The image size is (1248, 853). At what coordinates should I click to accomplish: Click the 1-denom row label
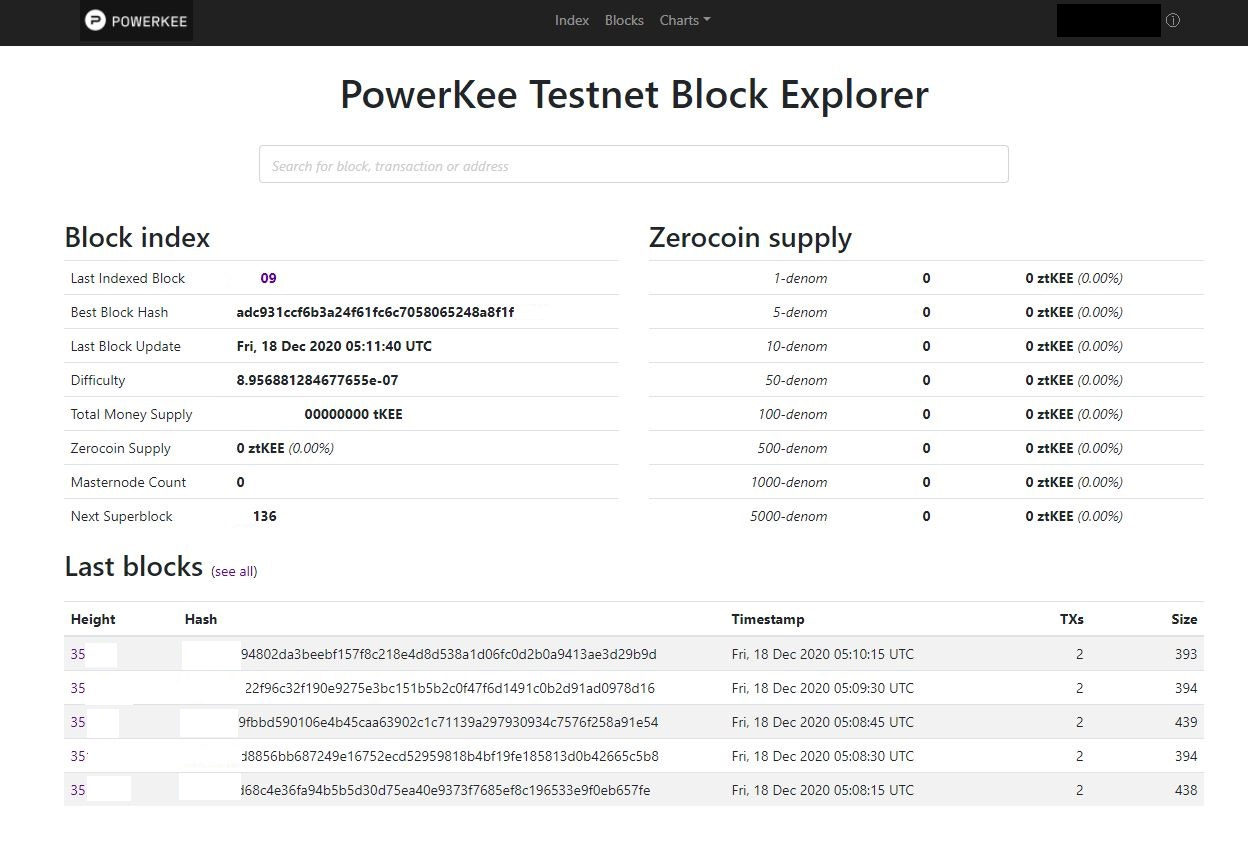click(x=800, y=278)
